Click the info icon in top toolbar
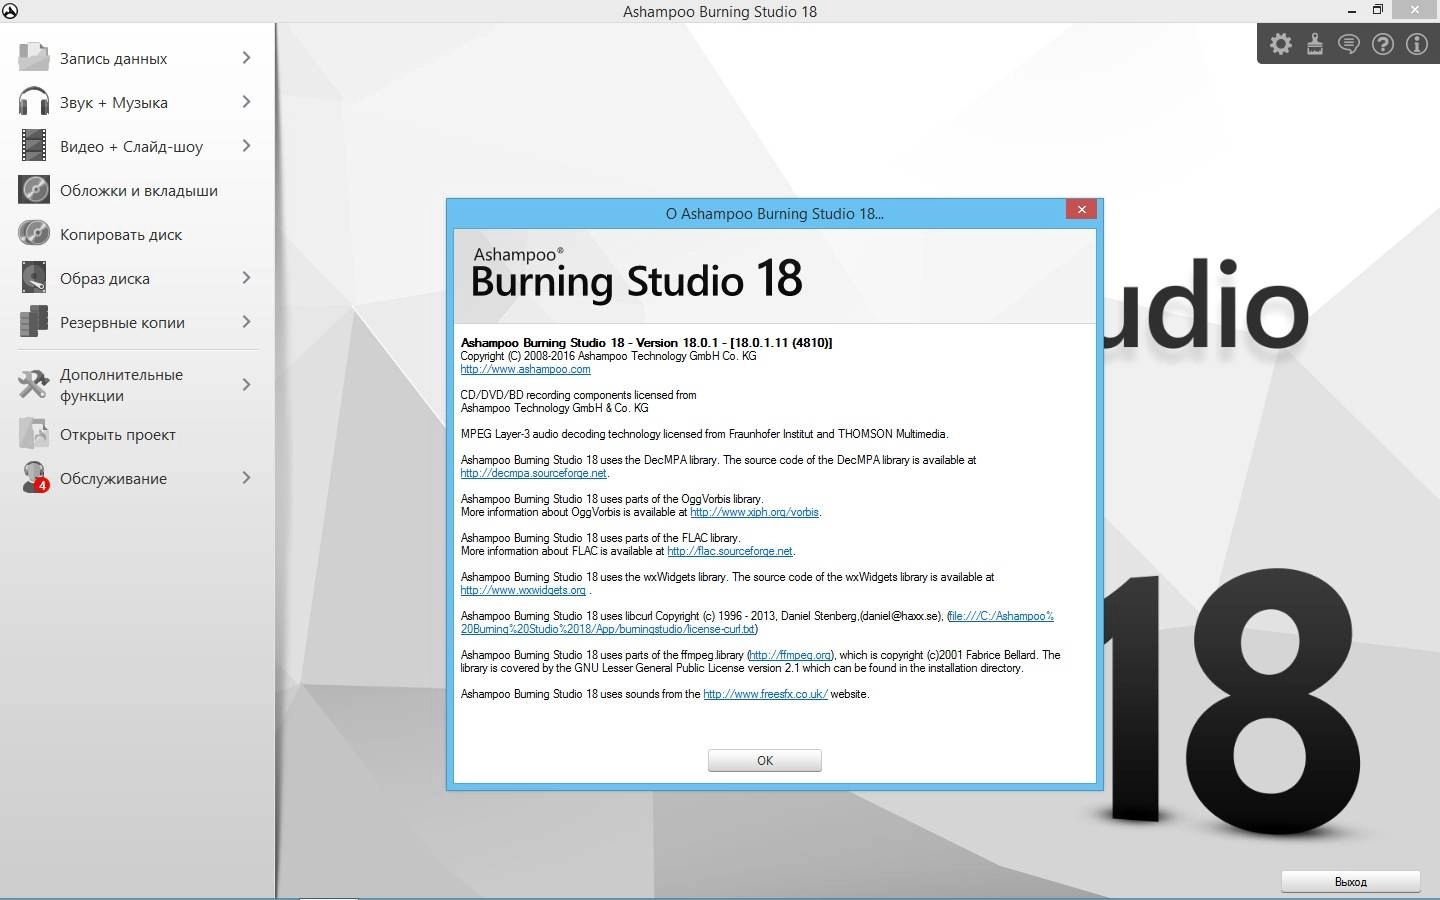 [1417, 44]
